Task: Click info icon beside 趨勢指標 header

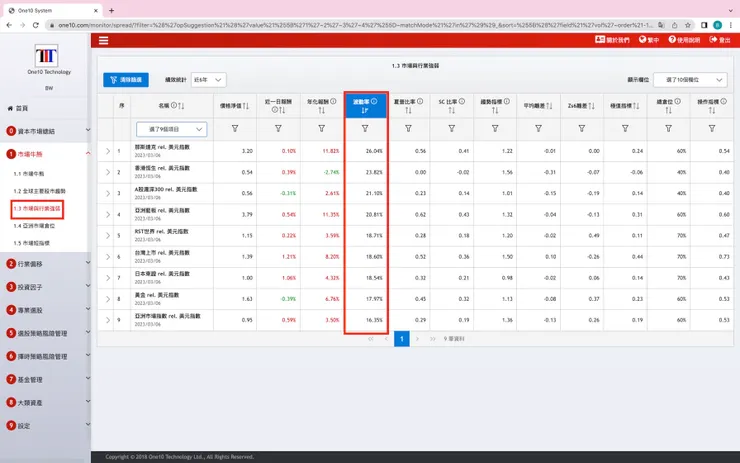Action: pyautogui.click(x=507, y=101)
